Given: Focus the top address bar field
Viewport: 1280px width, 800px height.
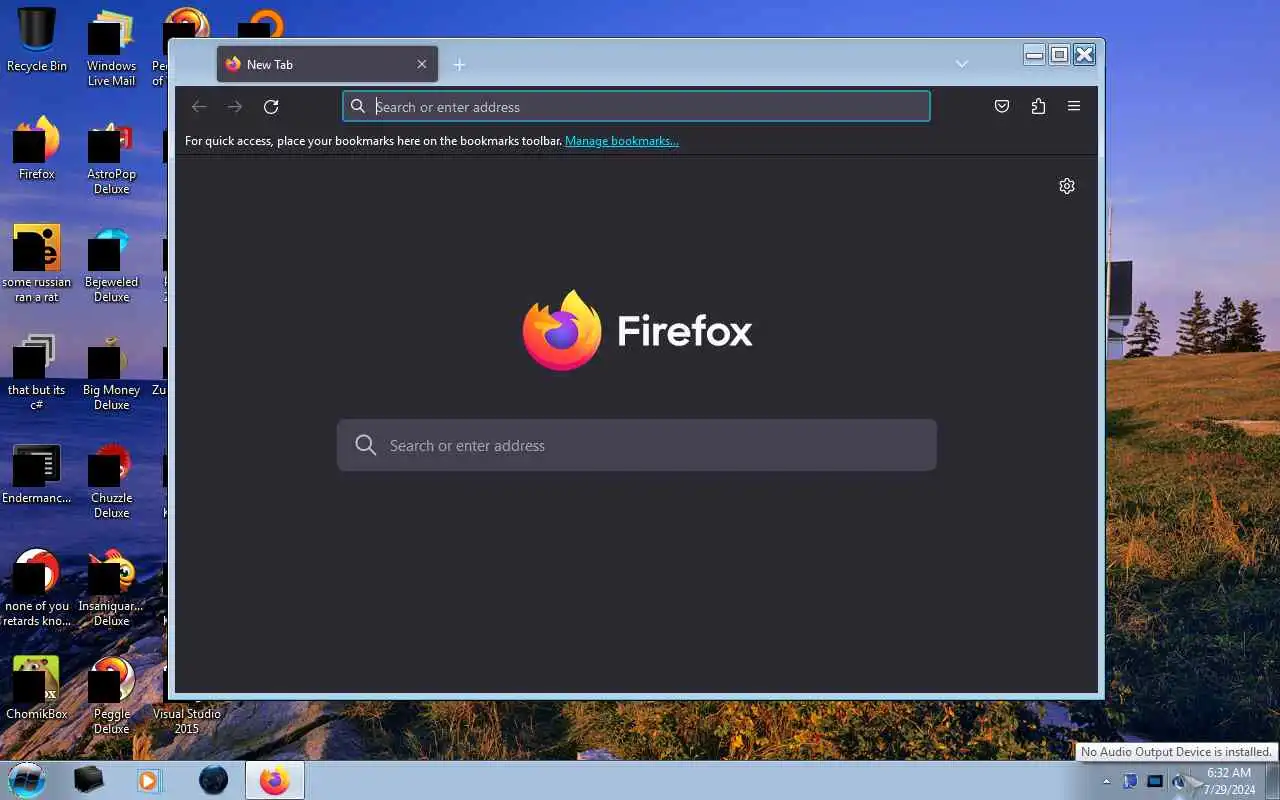Looking at the screenshot, I should coord(636,107).
